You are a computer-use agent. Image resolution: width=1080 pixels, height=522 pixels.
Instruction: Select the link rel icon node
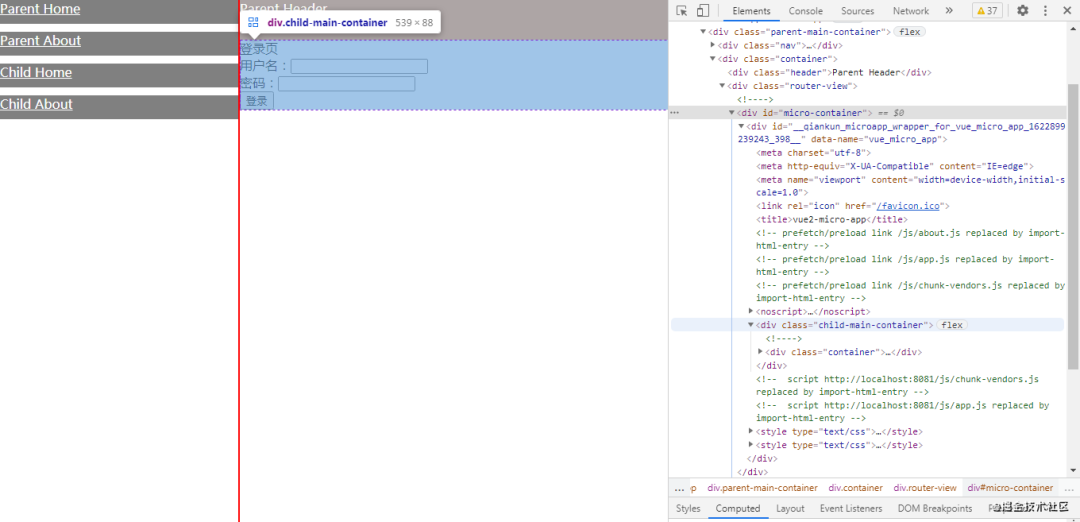click(853, 206)
